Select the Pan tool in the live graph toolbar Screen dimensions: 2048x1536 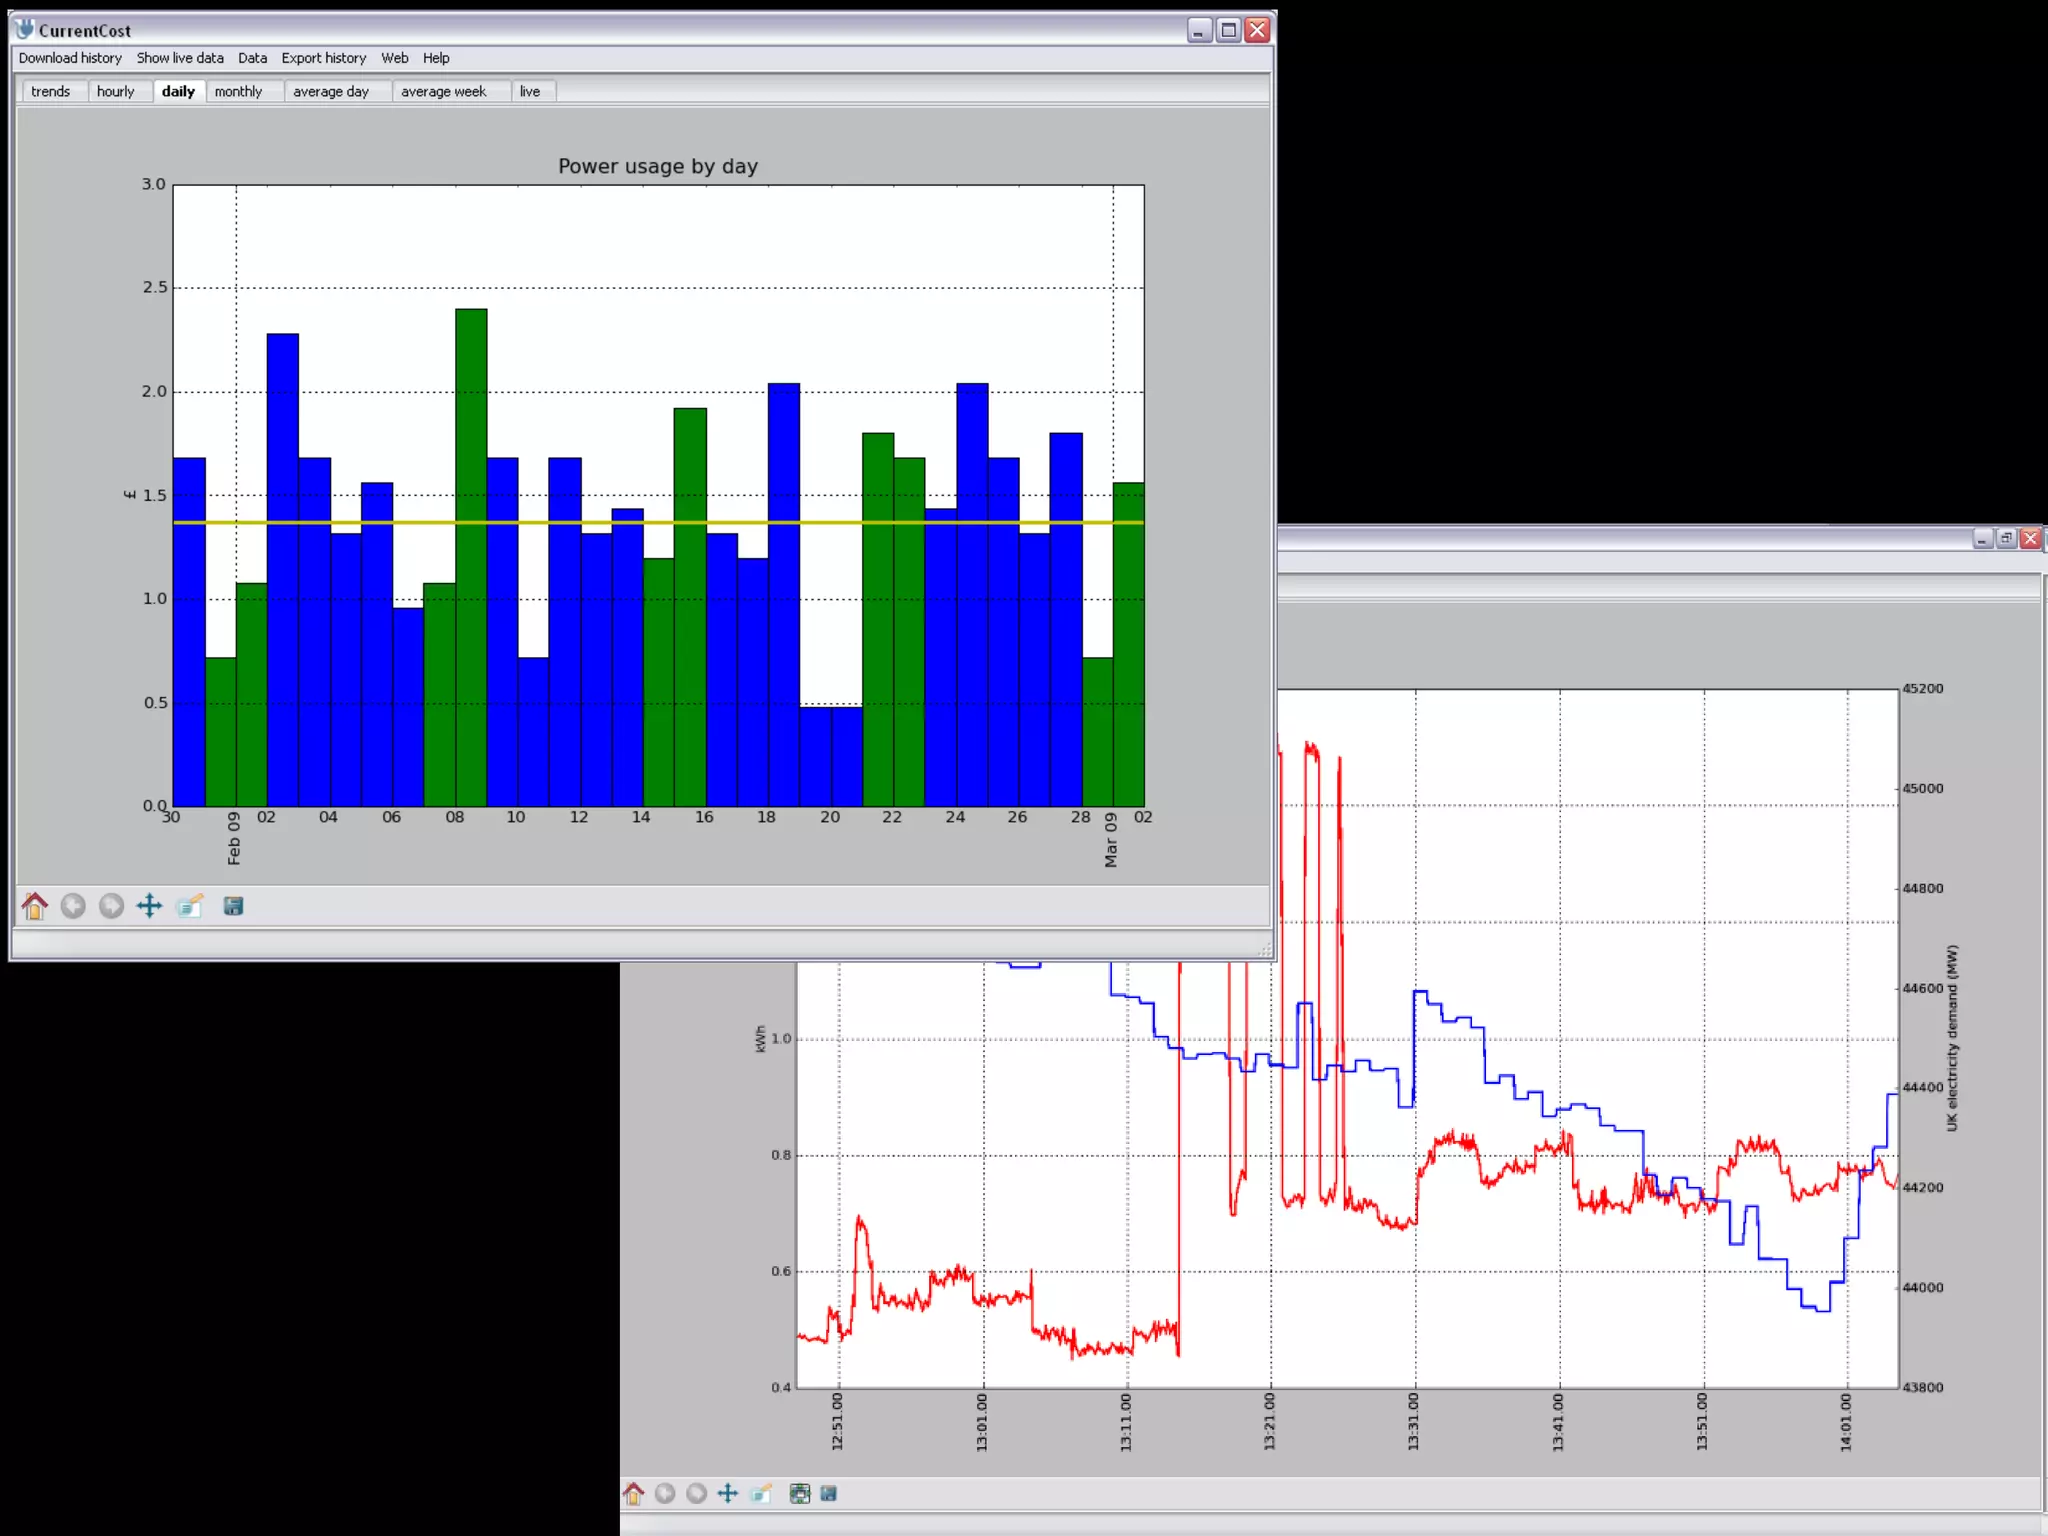tap(728, 1493)
